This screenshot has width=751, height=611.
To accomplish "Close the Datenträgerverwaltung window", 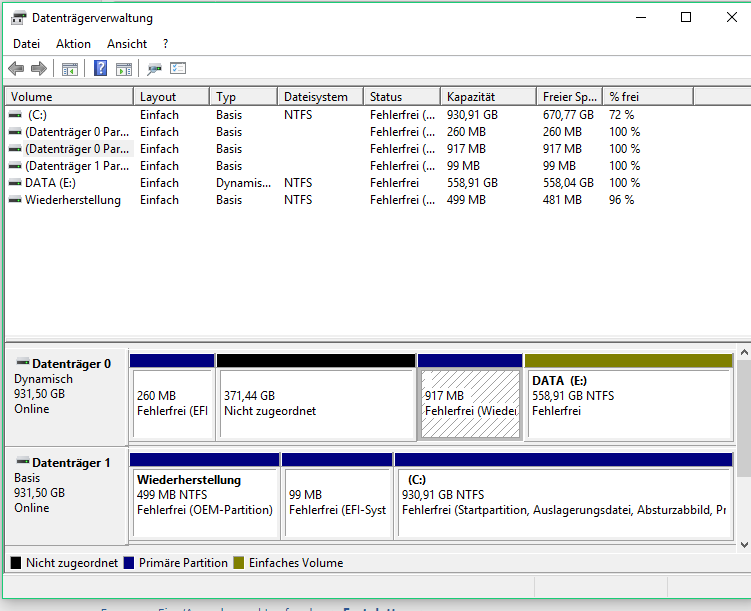I will click(x=731, y=18).
